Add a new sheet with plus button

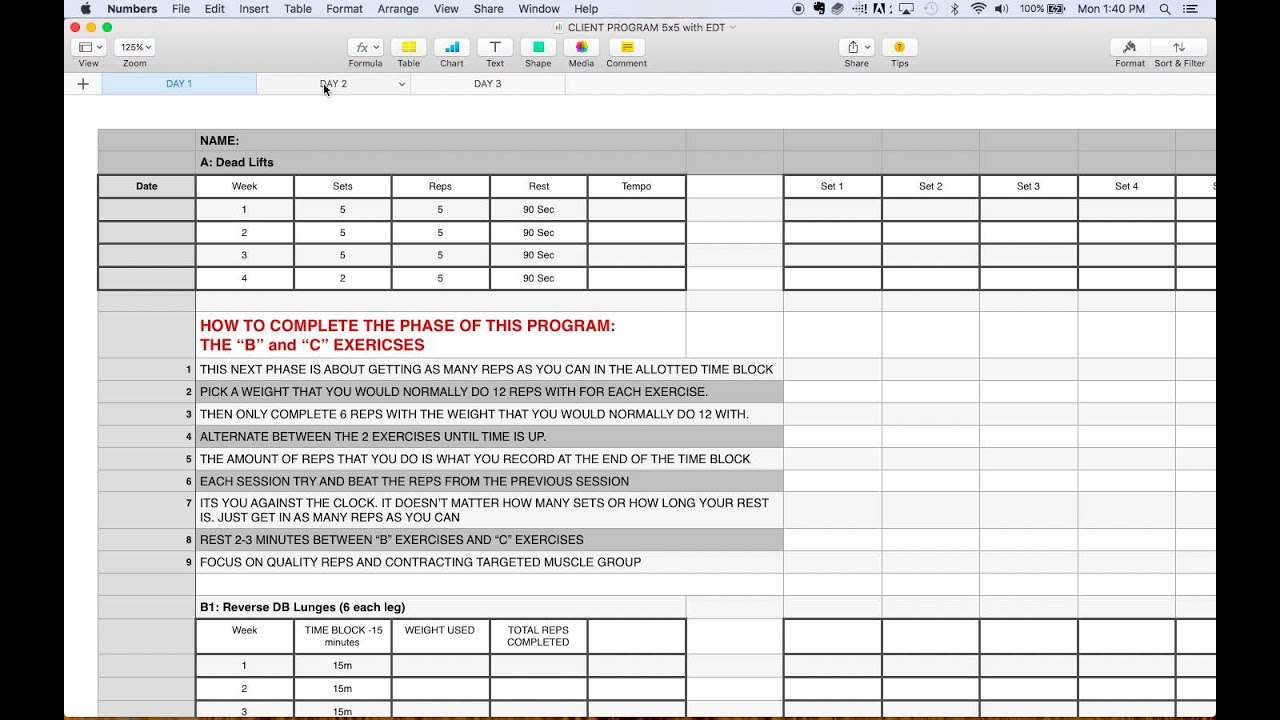pos(83,84)
